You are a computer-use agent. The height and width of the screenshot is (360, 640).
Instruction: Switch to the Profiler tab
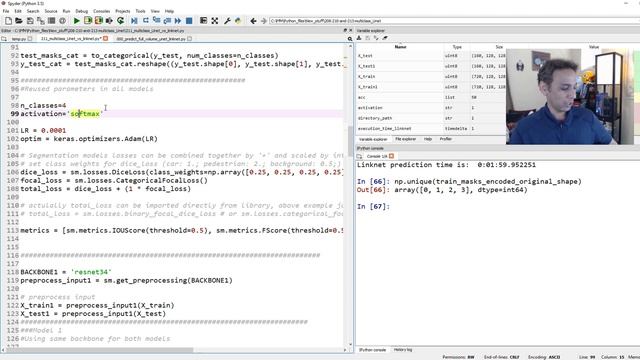coord(445,139)
